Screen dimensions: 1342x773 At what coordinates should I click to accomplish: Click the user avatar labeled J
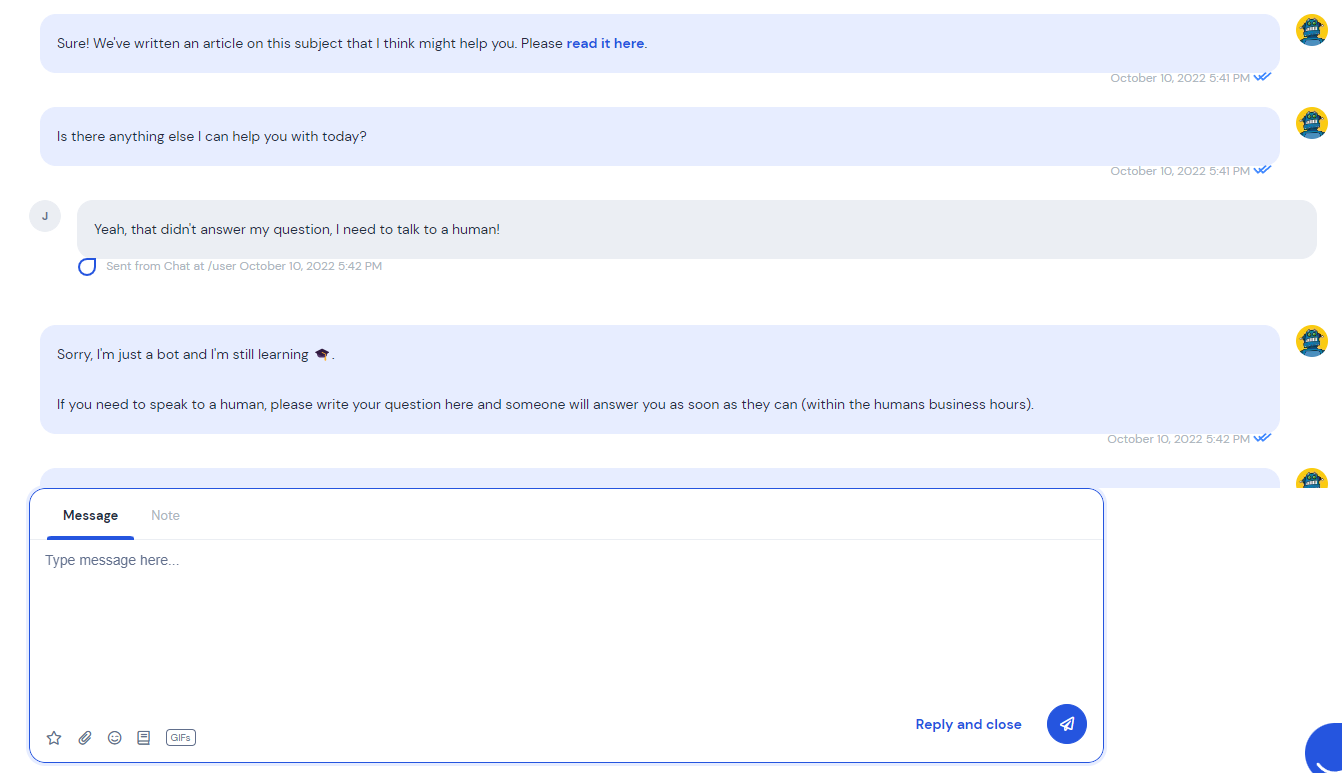(x=45, y=216)
